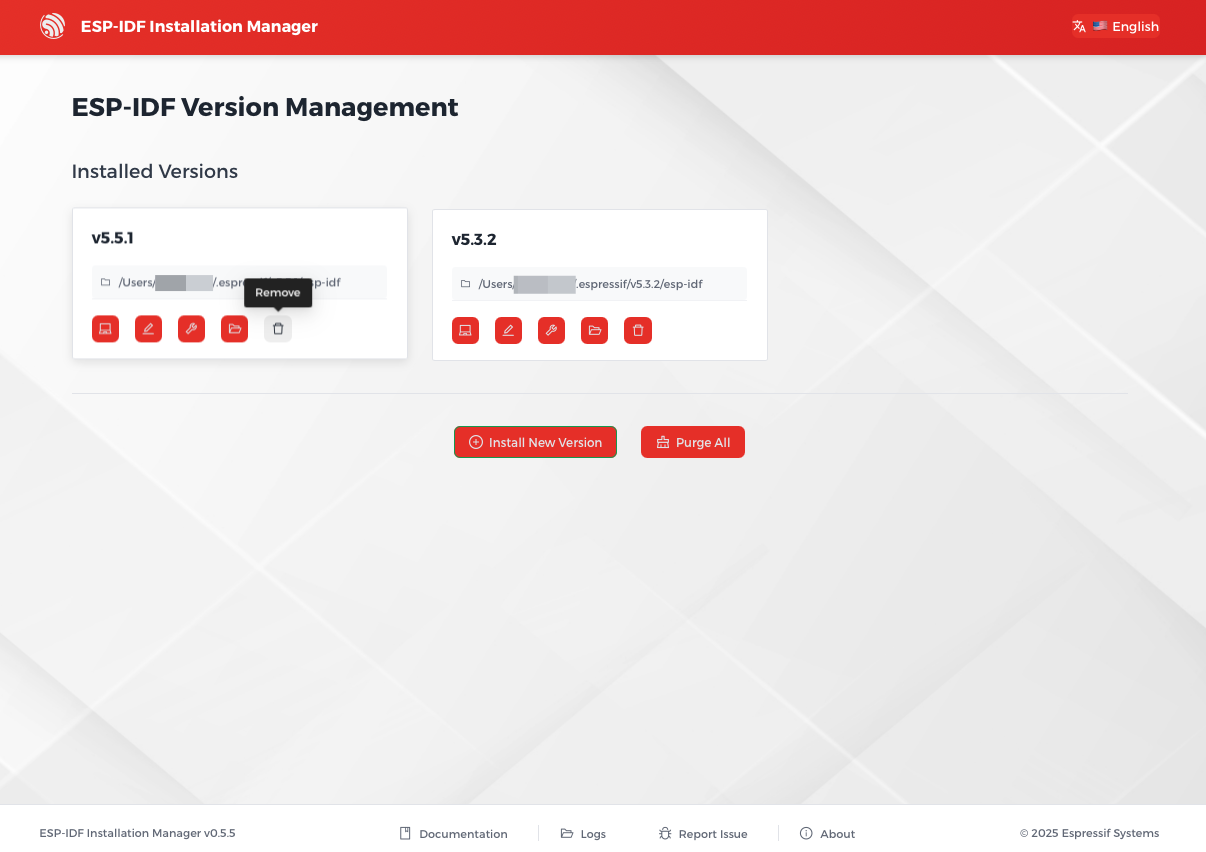Click the rename pencil icon for v5.5.1
Screen dimensions: 1206x852
(x=148, y=329)
